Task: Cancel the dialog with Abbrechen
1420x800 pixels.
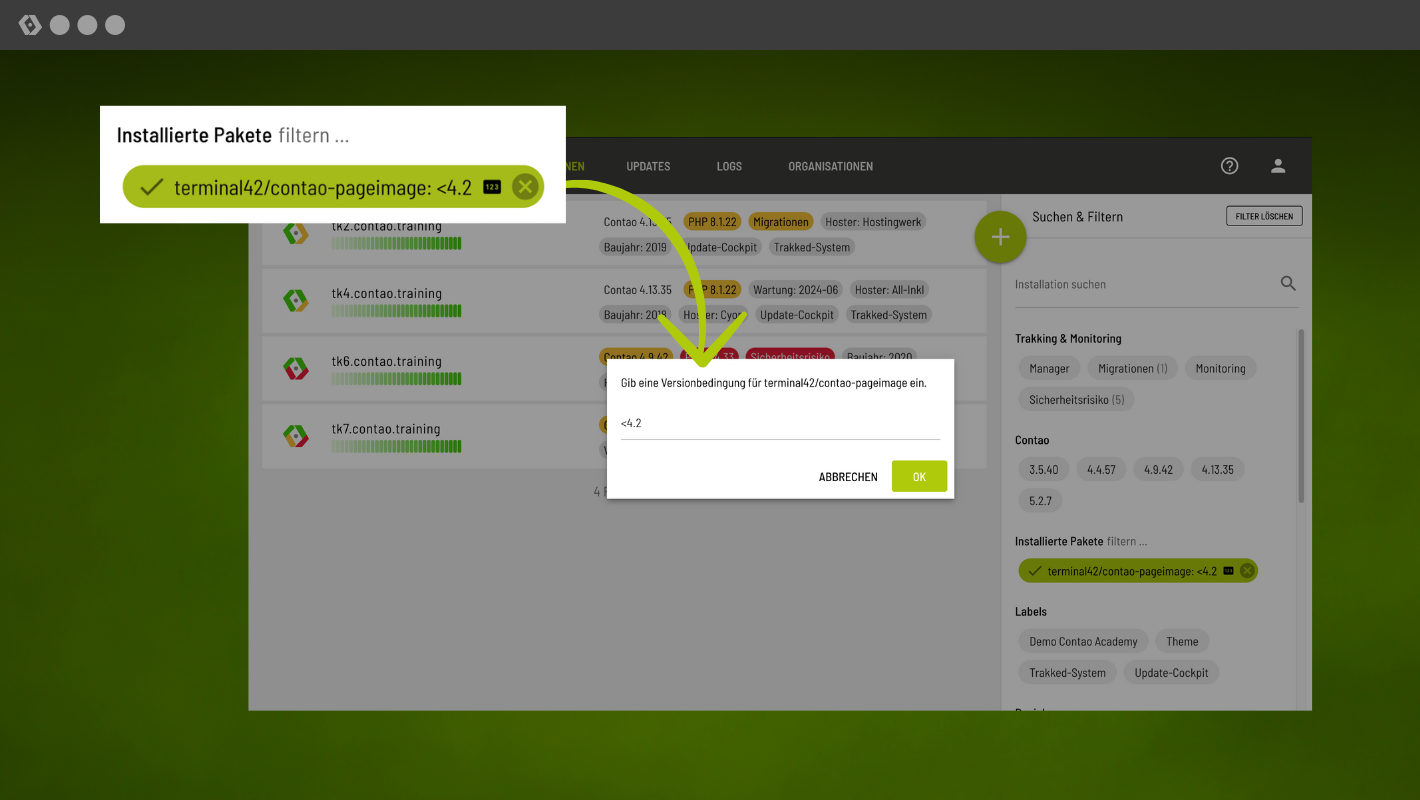Action: click(848, 477)
